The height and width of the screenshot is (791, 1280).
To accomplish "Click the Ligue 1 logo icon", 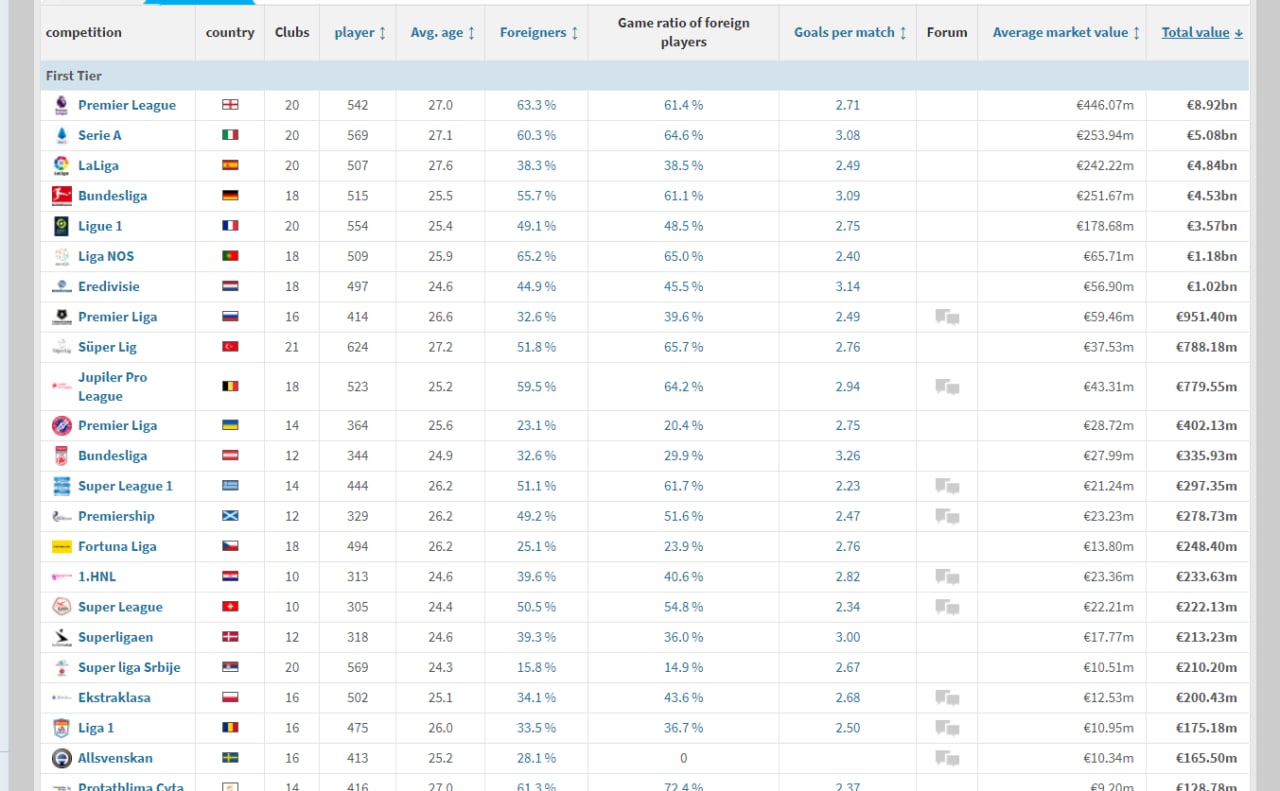I will [x=62, y=226].
